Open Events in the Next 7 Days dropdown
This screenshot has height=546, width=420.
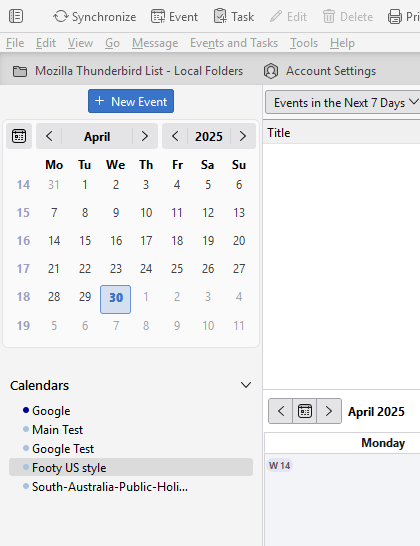(343, 103)
